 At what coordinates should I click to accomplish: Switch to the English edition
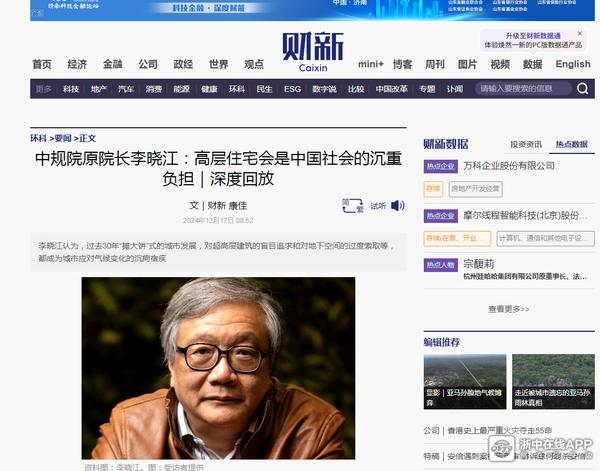573,64
